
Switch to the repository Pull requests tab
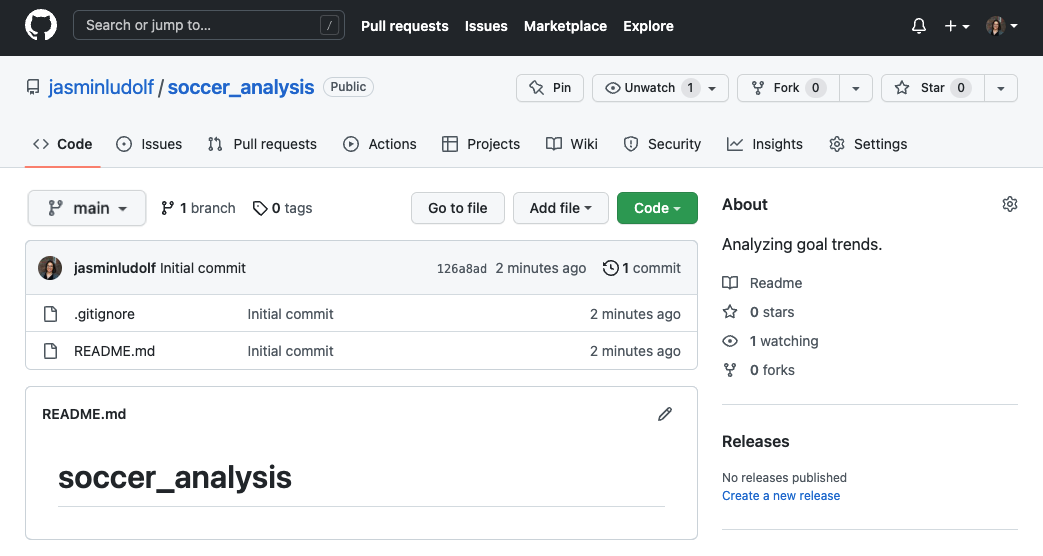262,144
